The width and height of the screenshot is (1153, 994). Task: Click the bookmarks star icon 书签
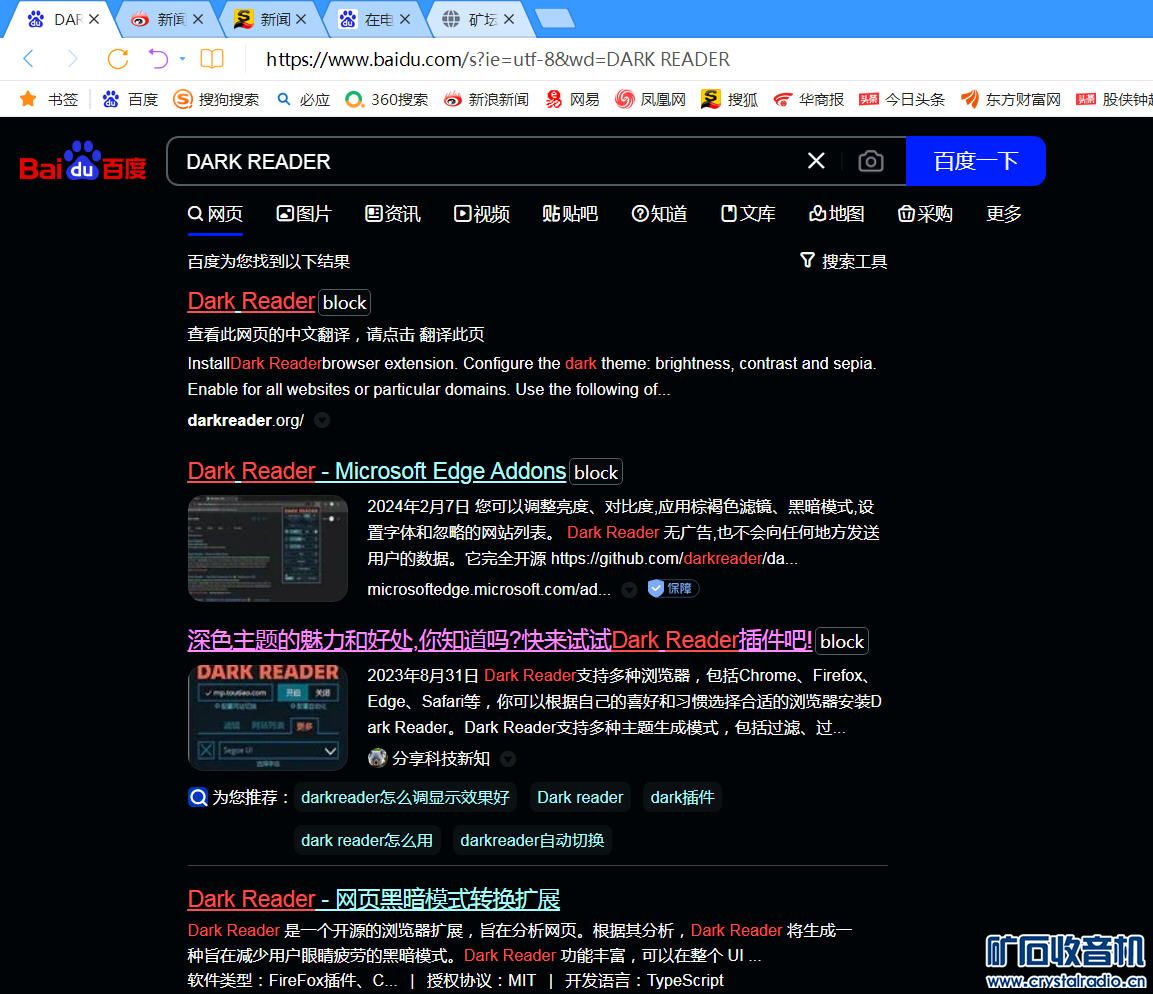tap(49, 99)
